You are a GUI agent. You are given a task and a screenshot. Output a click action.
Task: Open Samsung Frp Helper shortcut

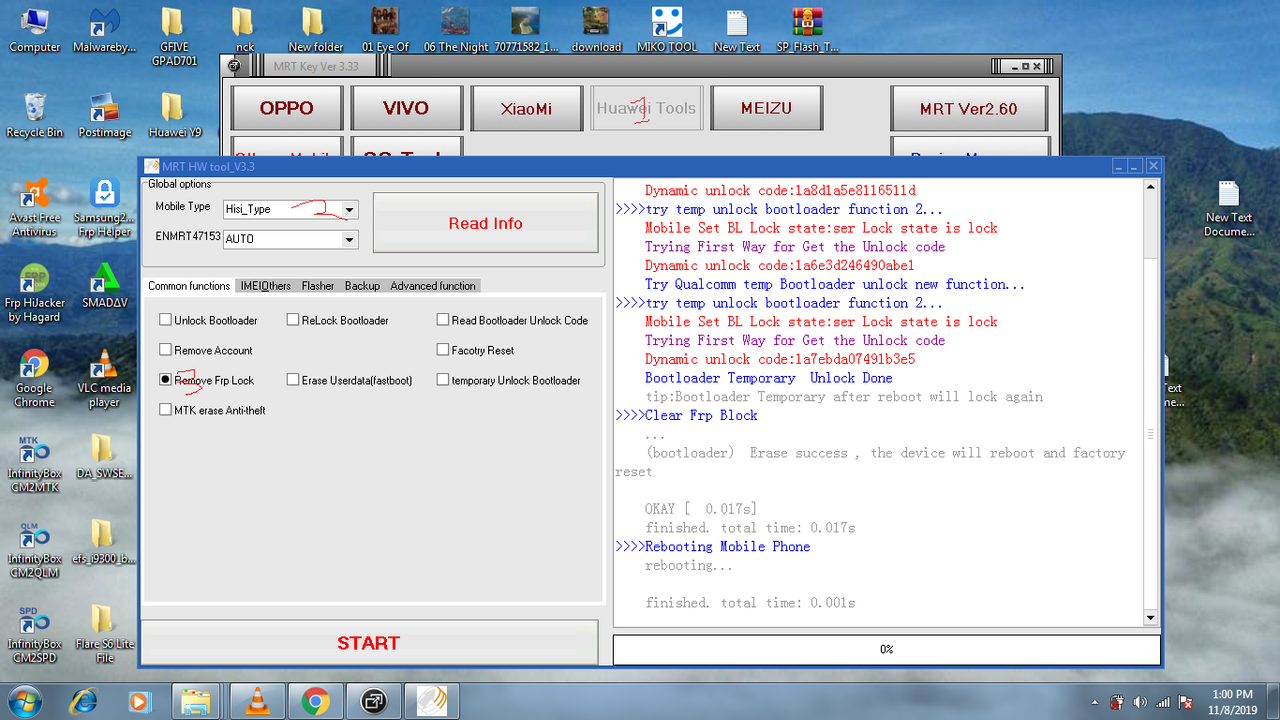click(x=104, y=208)
